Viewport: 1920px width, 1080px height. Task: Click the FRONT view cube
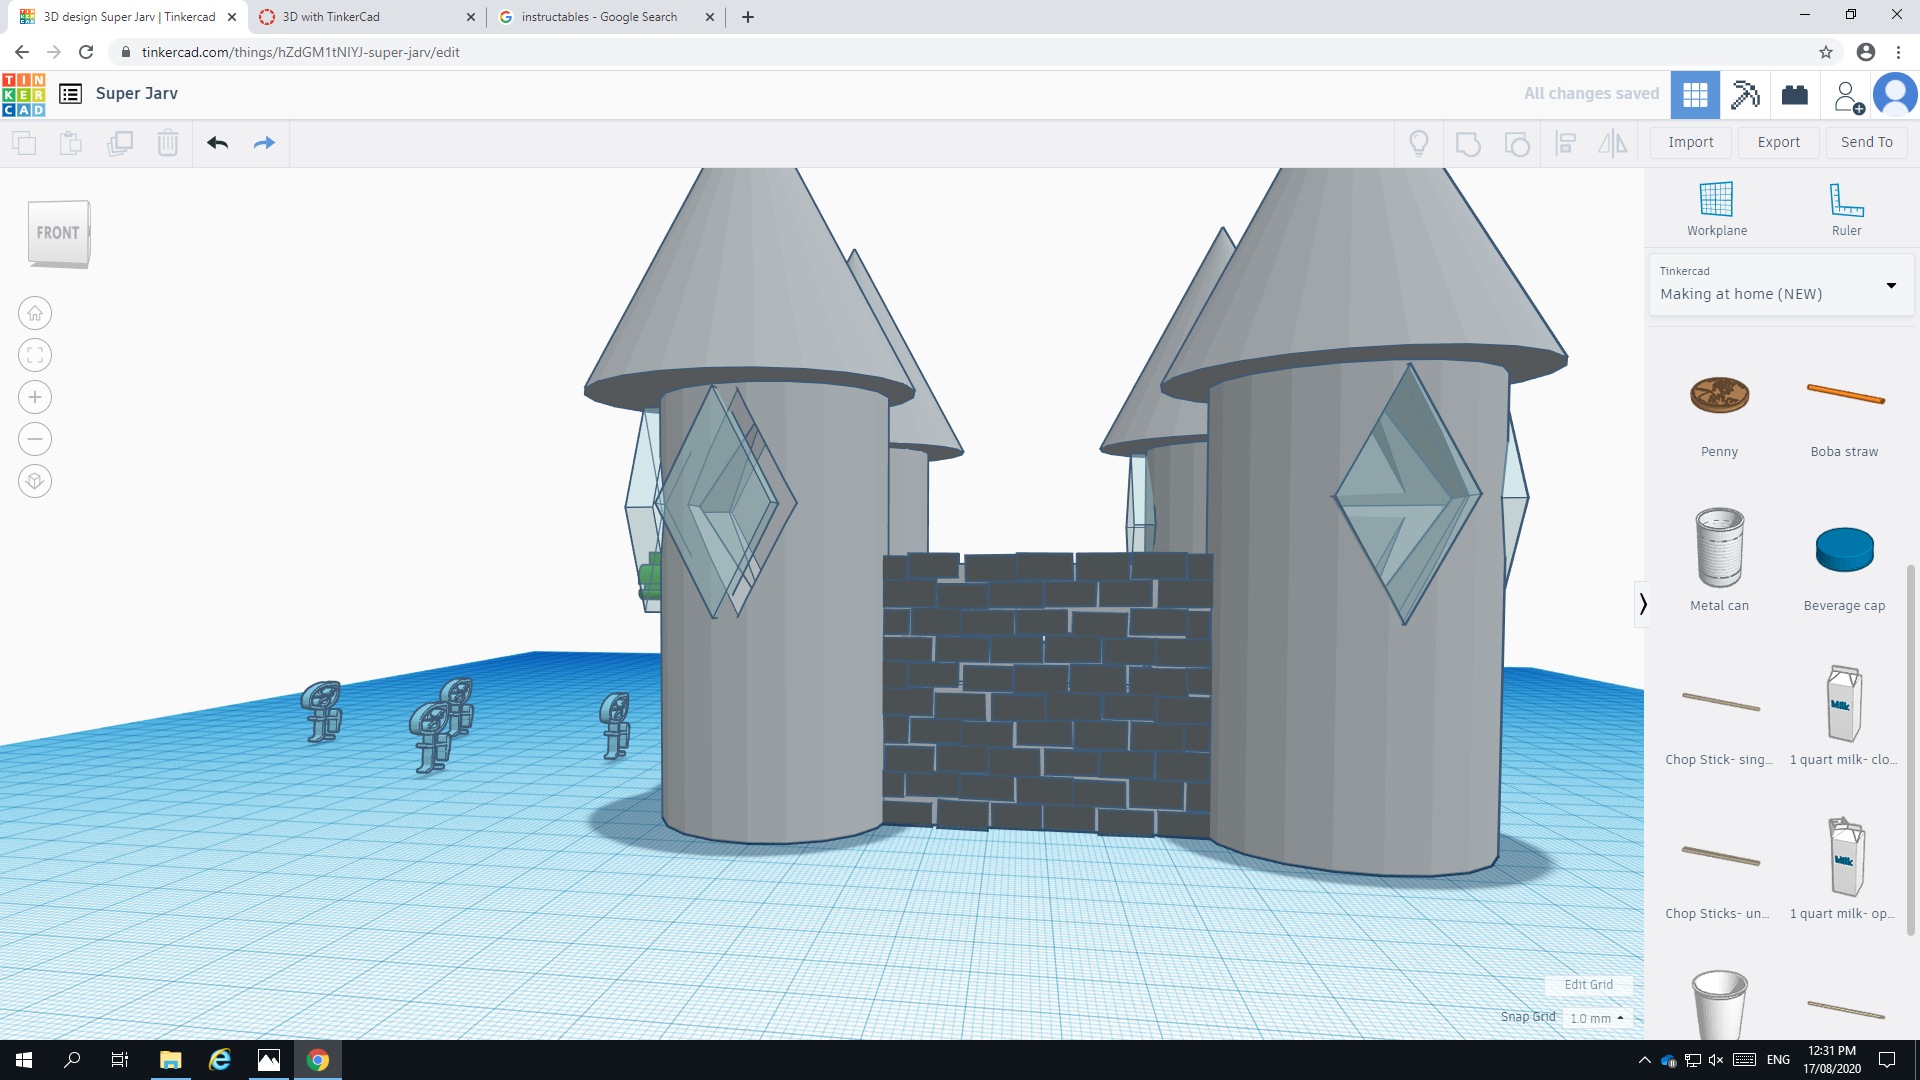[x=59, y=234]
